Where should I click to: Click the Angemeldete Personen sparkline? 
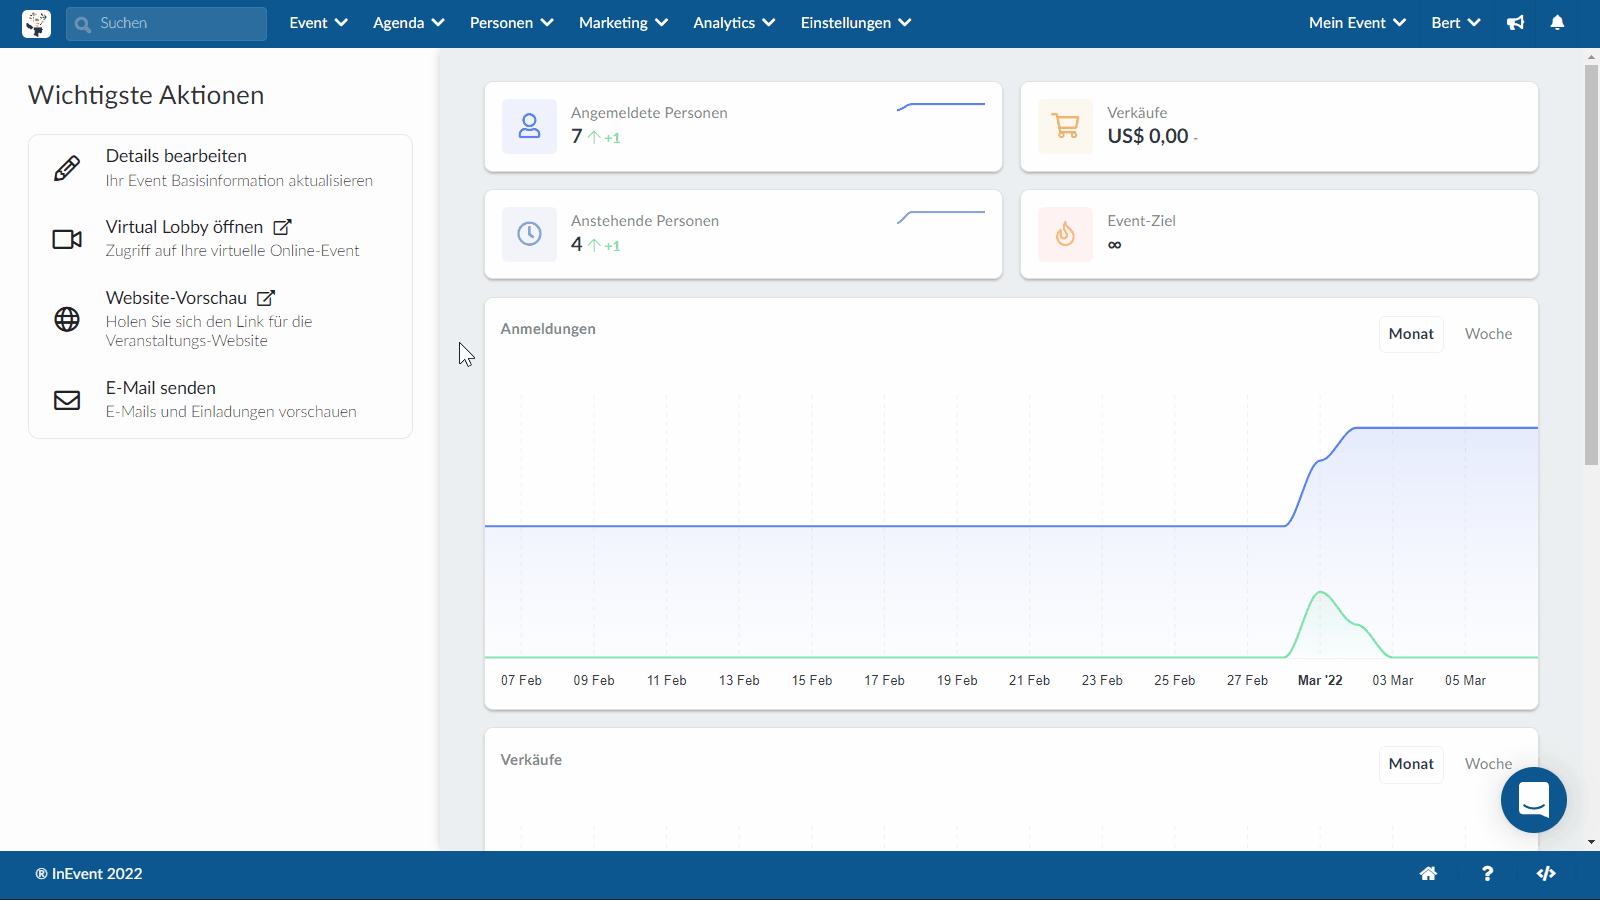(x=940, y=106)
